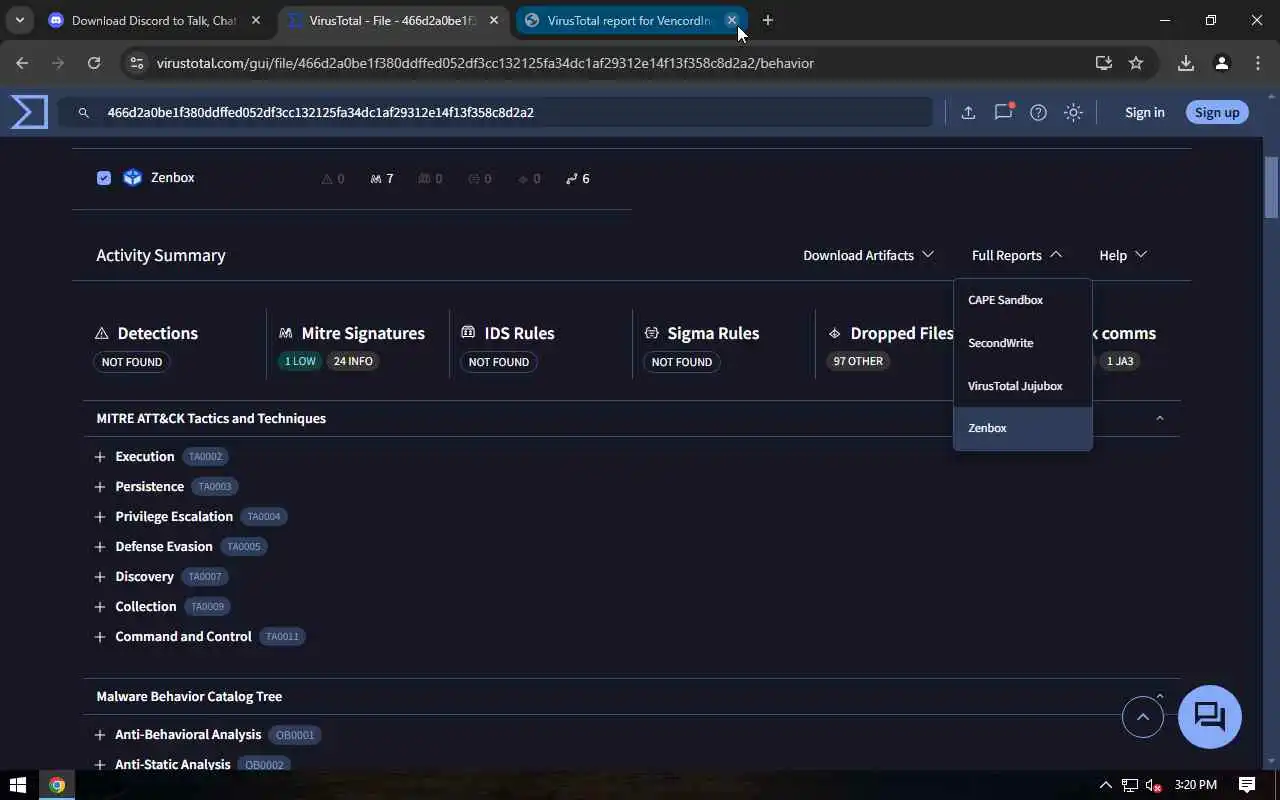Click the TA0002 tag
1280x800 pixels.
point(205,457)
